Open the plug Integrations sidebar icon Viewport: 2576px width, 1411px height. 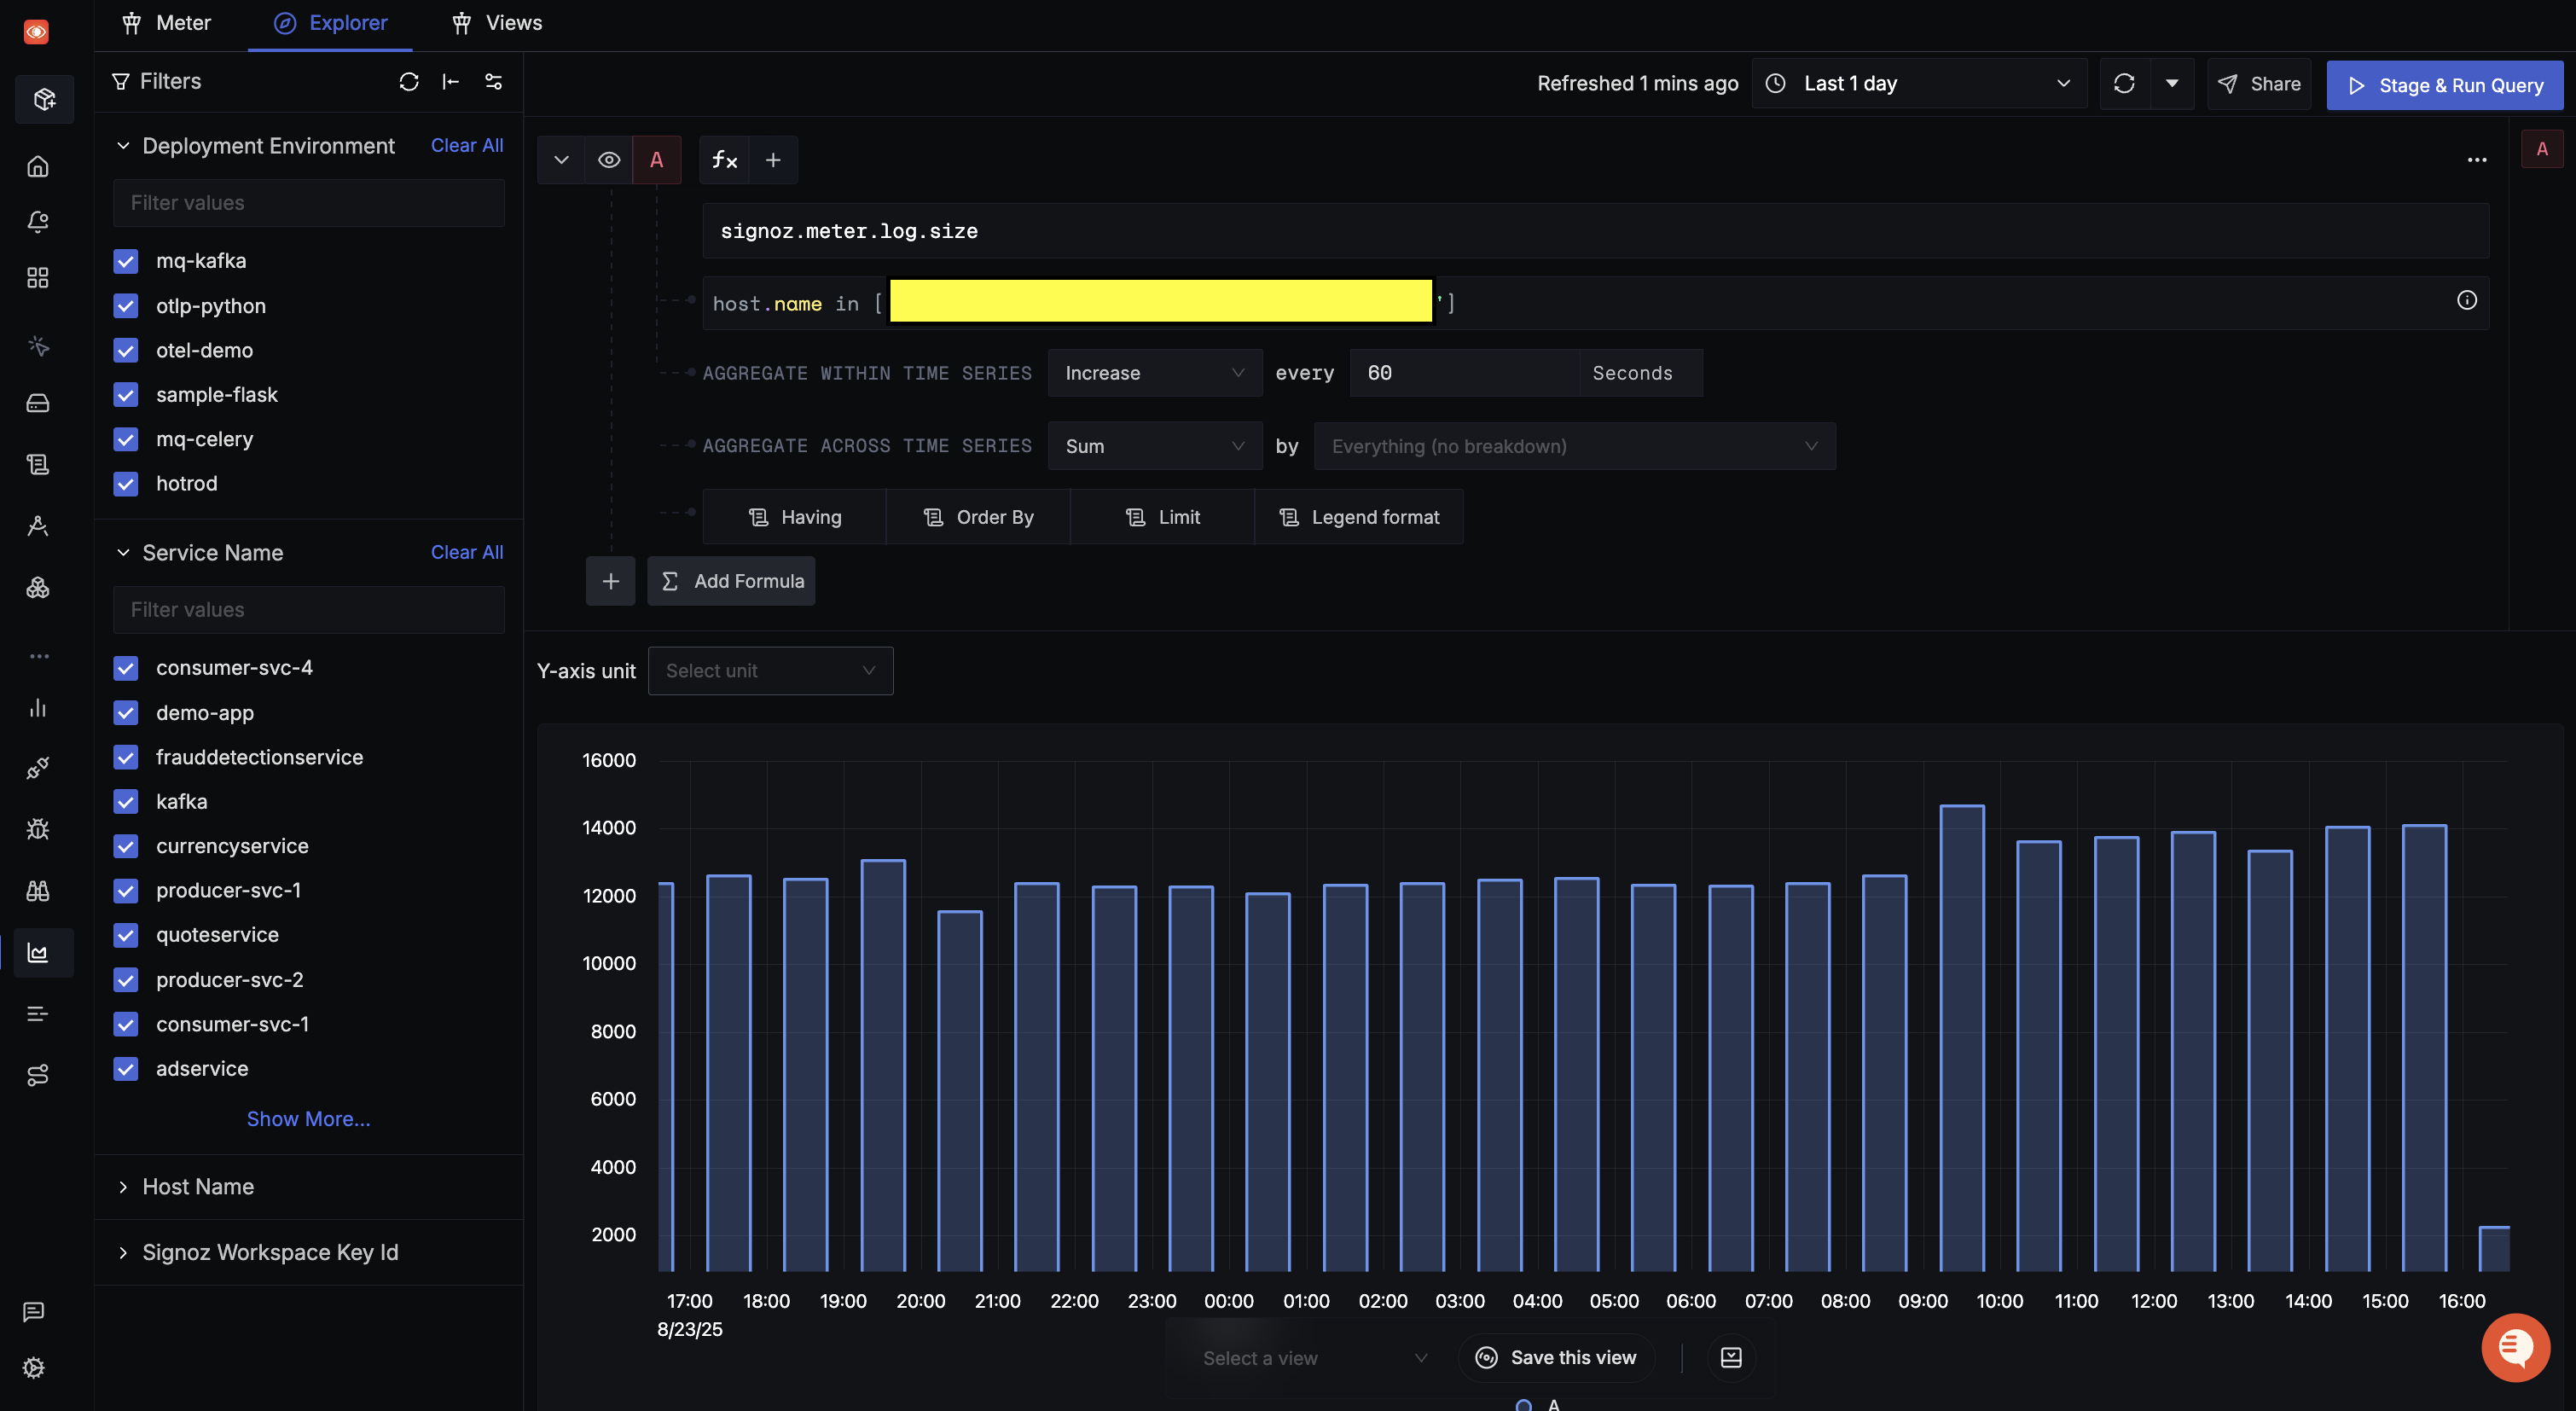point(38,768)
